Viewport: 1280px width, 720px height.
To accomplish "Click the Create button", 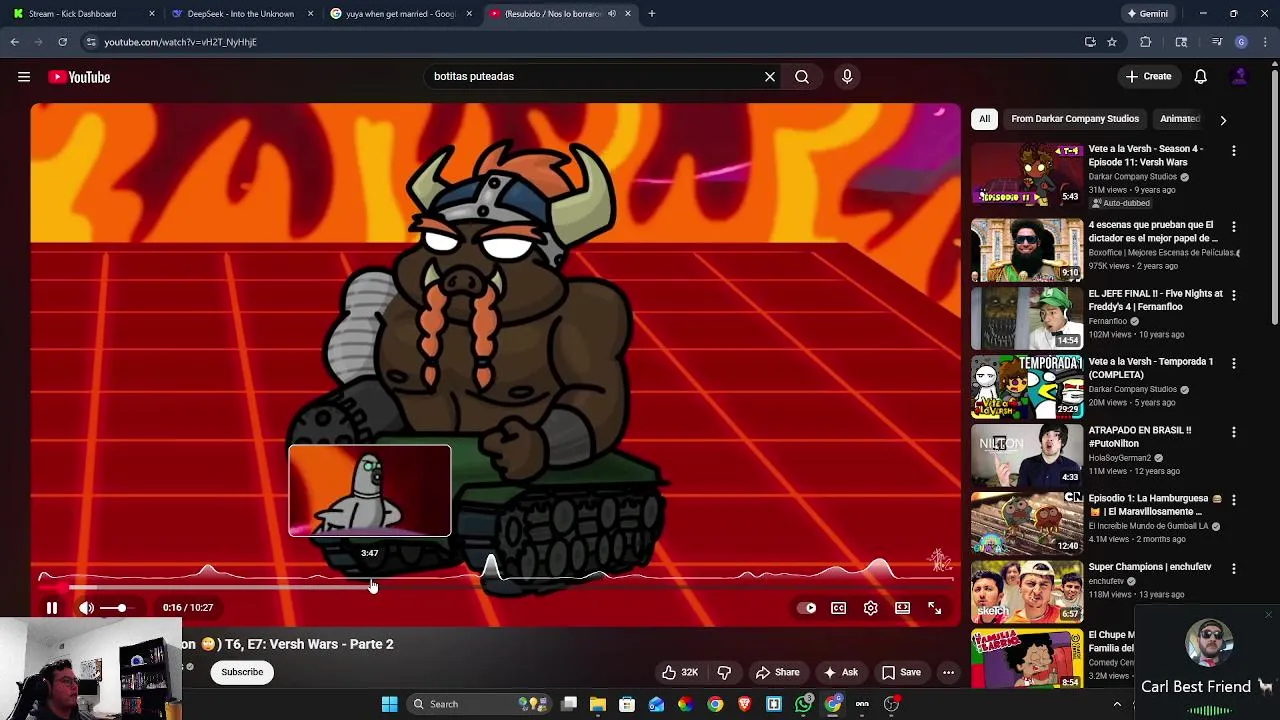I will [1148, 76].
